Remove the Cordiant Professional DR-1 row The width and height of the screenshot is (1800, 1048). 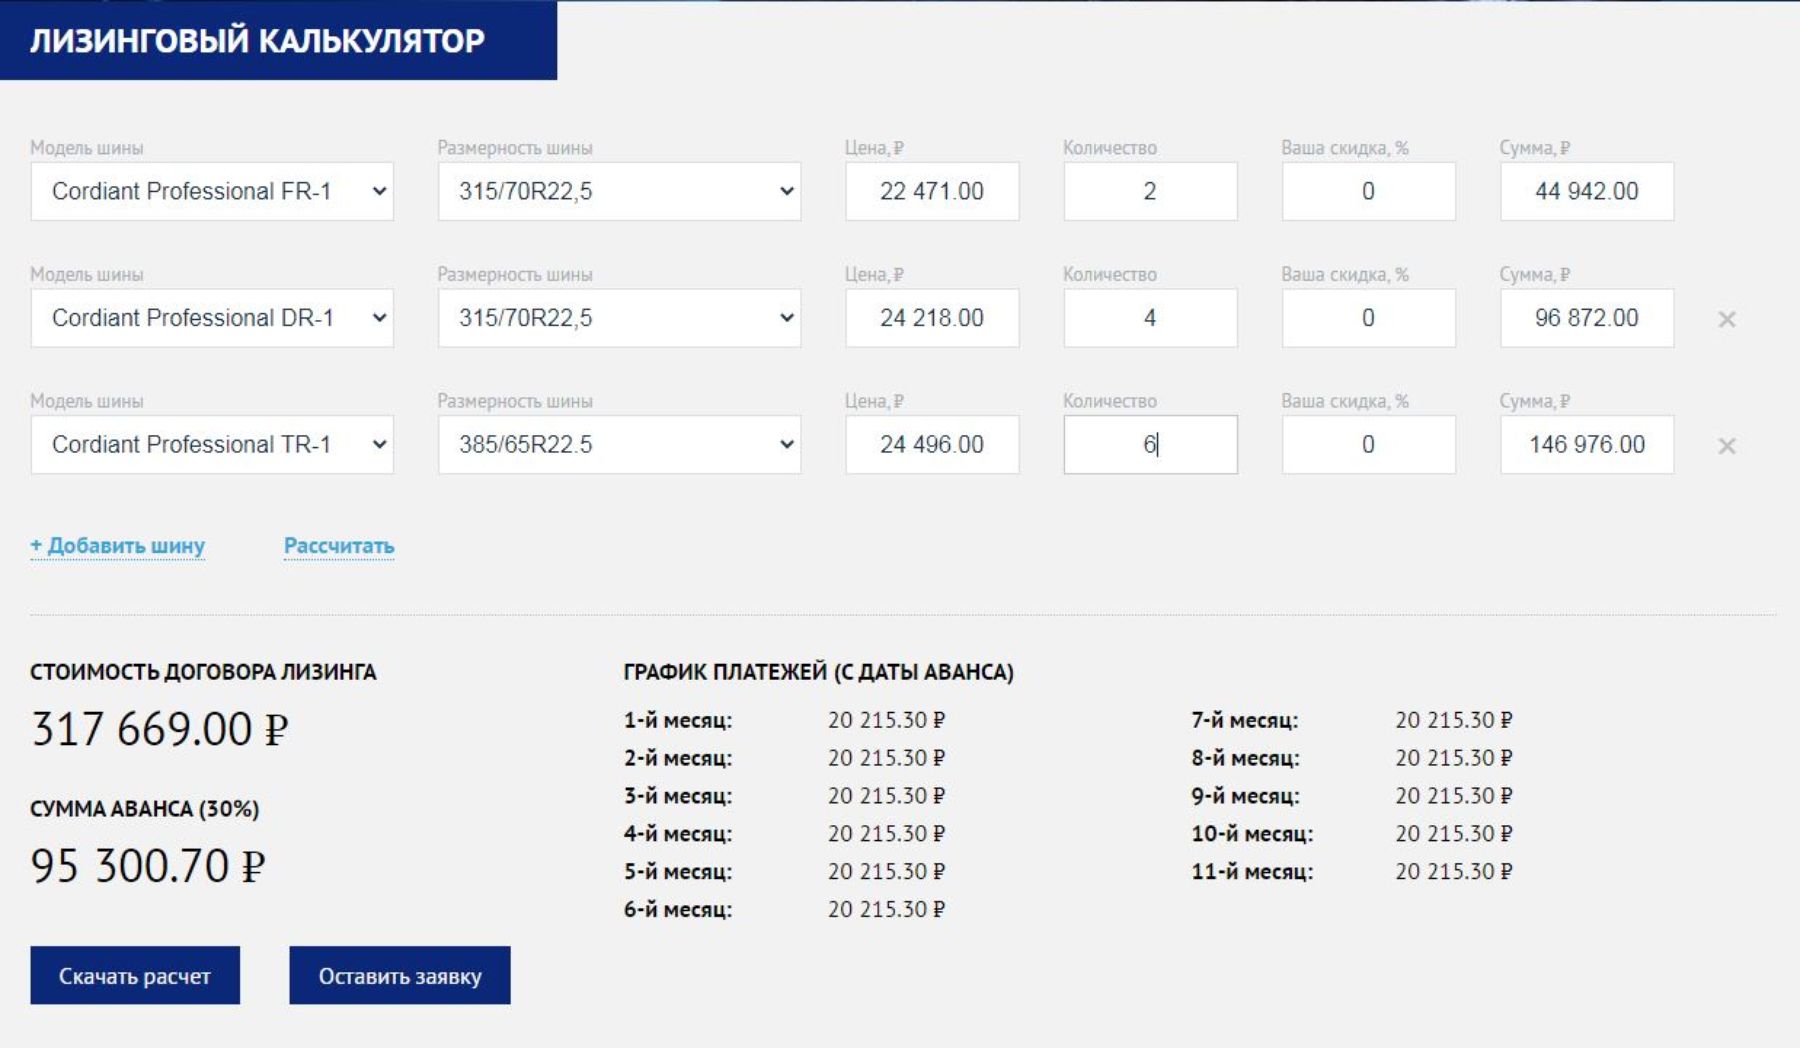click(1726, 319)
